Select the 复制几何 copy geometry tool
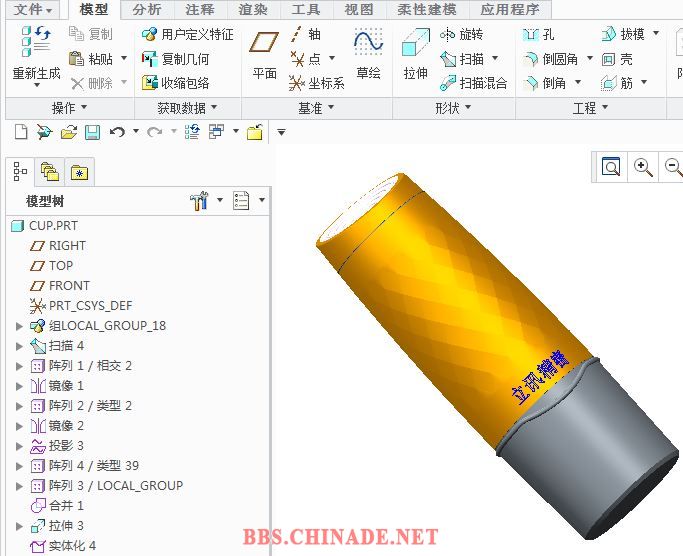This screenshot has height=556, width=683. pos(176,58)
